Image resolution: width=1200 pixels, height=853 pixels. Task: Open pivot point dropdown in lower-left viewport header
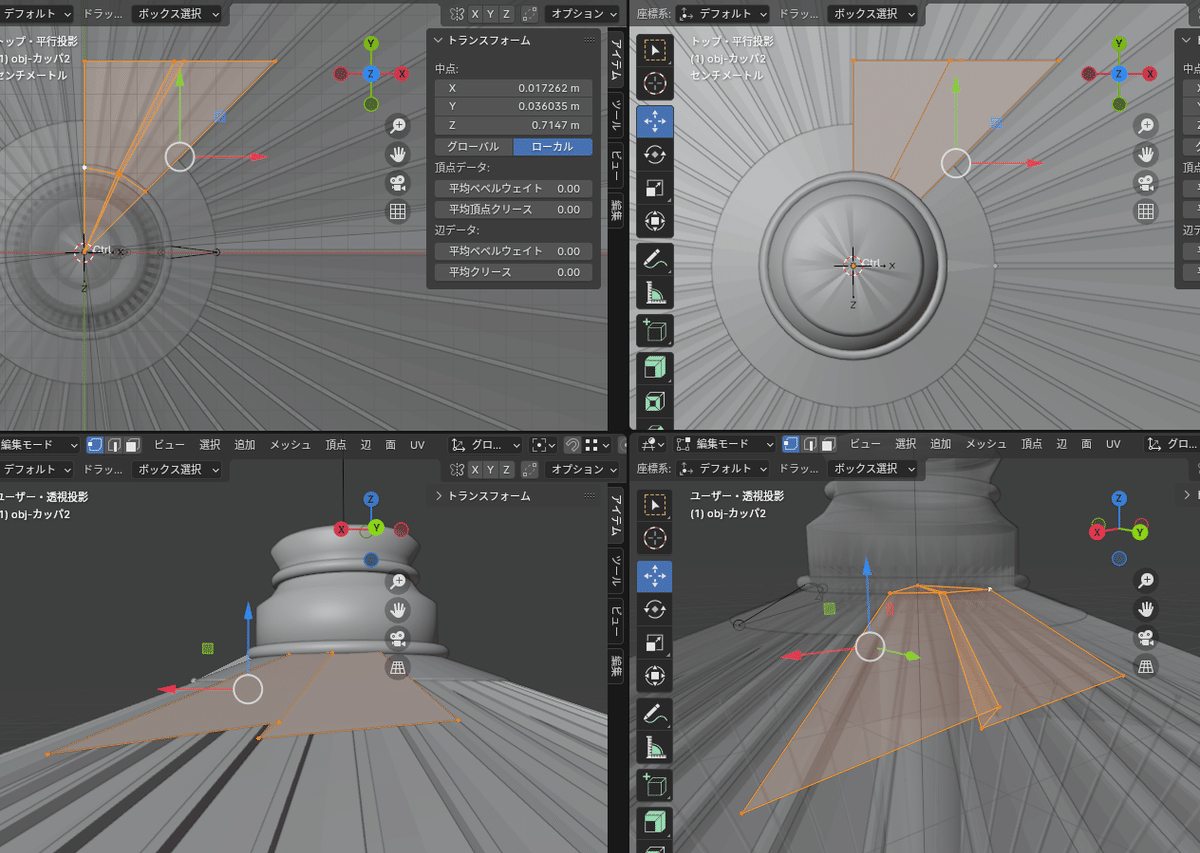543,445
